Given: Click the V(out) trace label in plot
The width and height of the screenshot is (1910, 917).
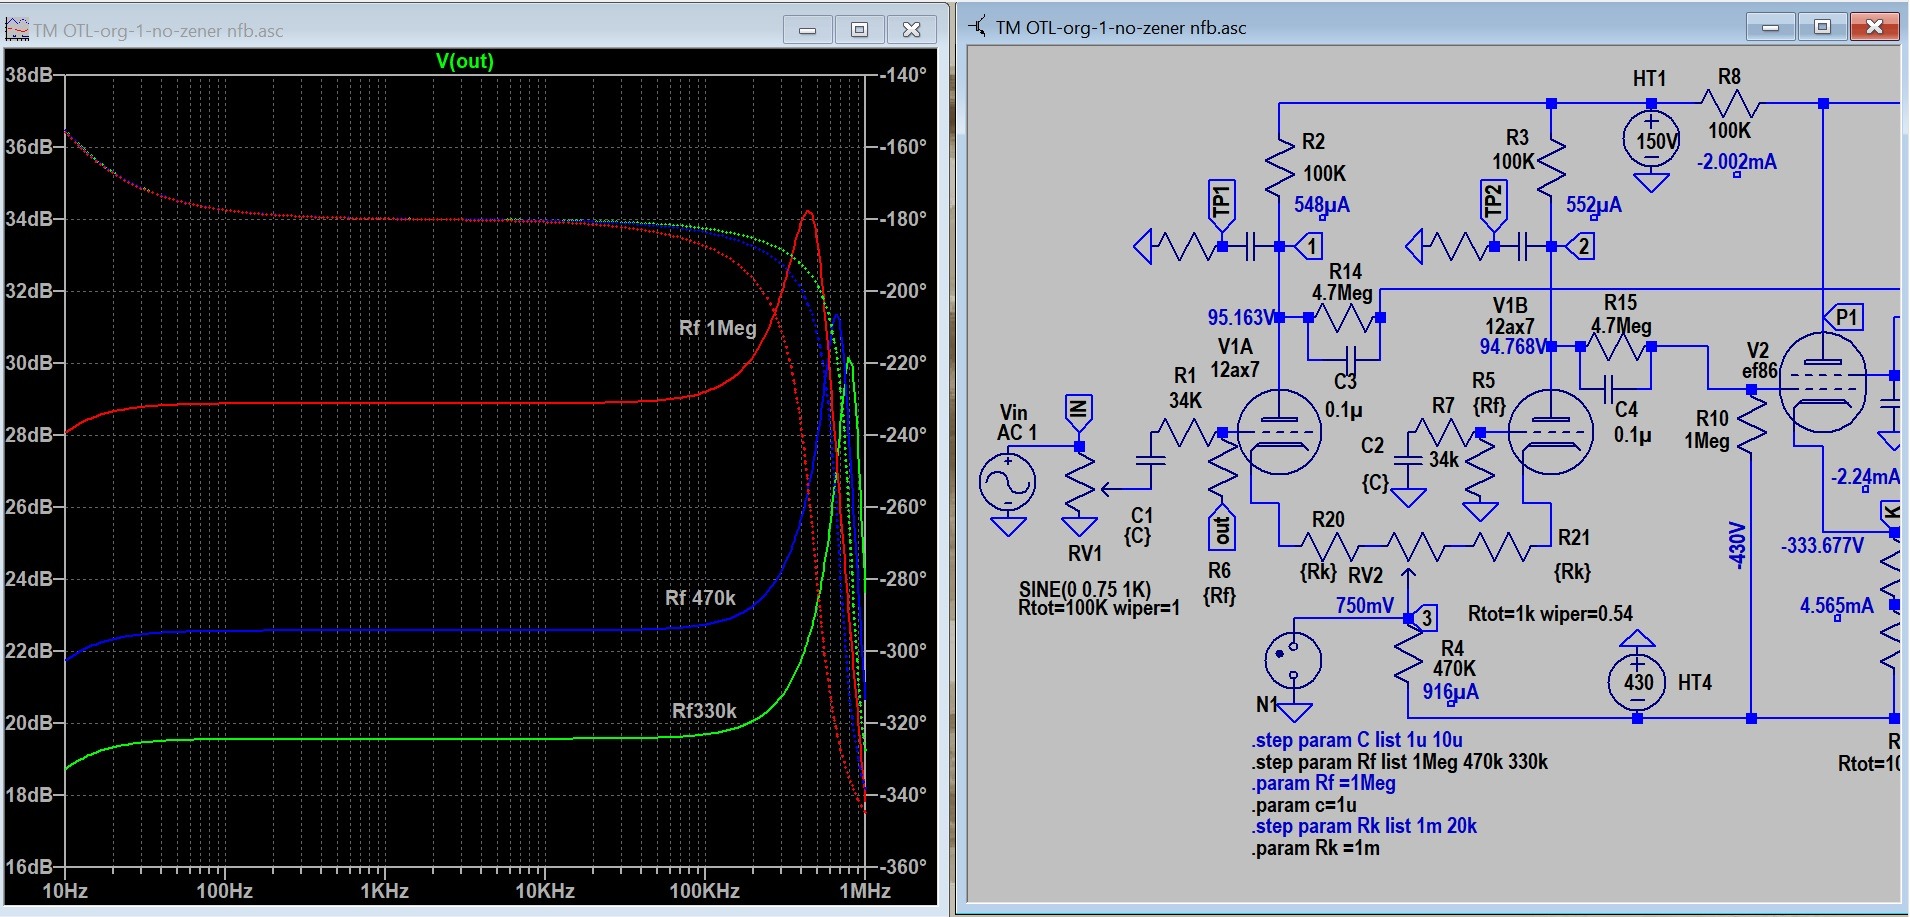Looking at the screenshot, I should (x=465, y=61).
